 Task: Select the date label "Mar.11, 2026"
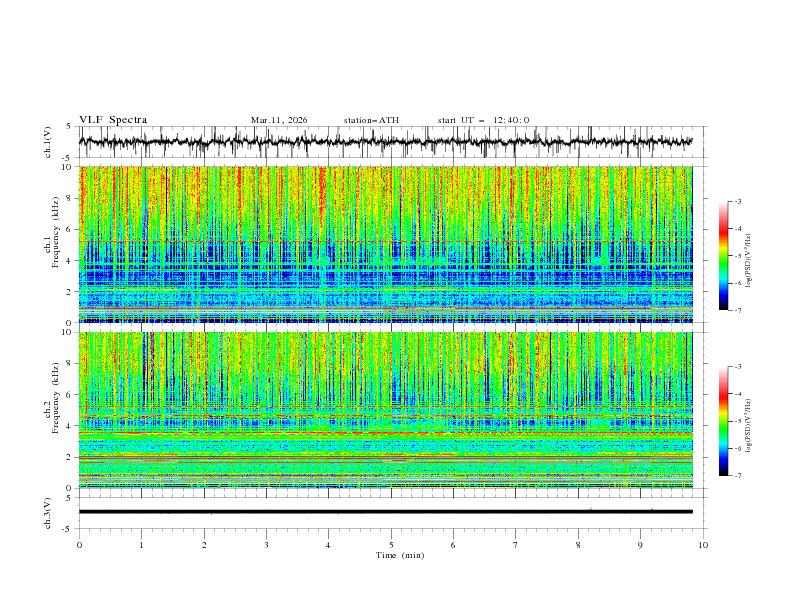coord(279,120)
